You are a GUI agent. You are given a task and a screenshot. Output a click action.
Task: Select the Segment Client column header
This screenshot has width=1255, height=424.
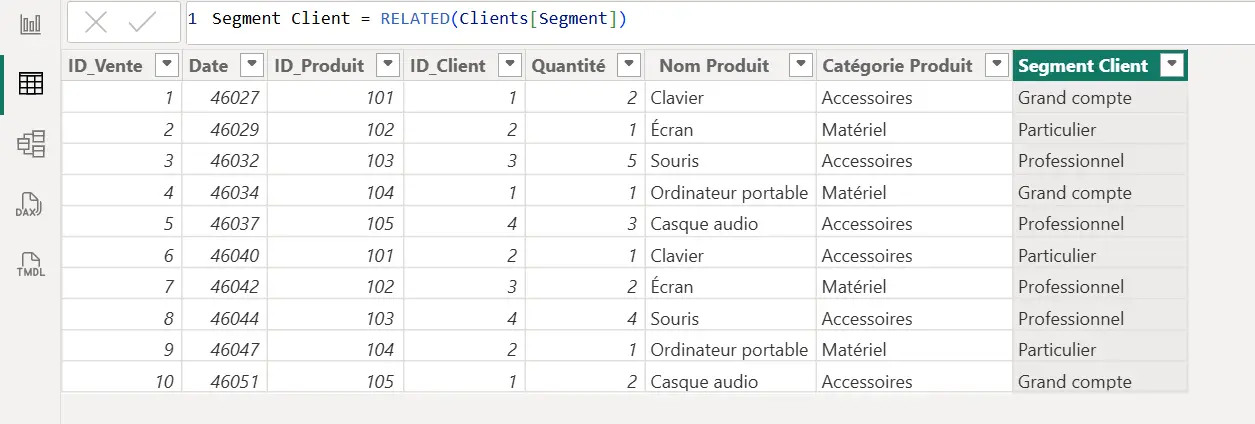(x=1083, y=66)
